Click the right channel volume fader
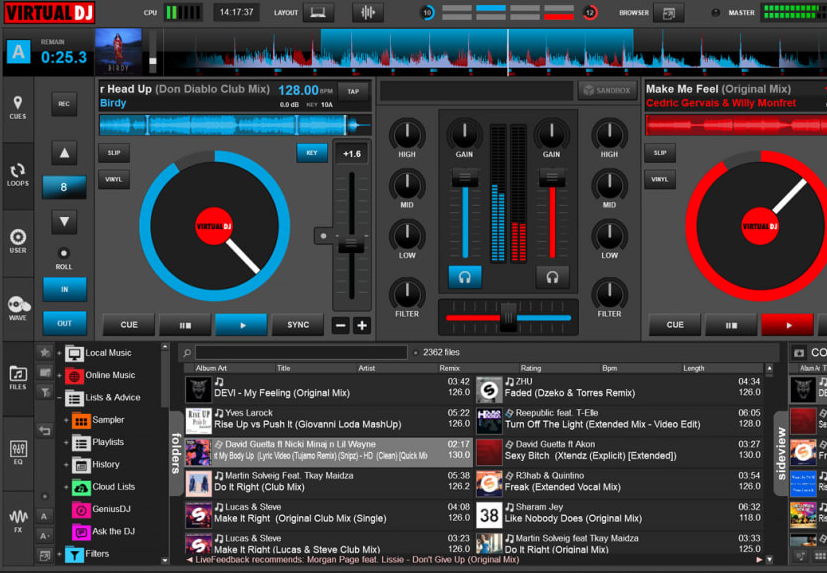 pyautogui.click(x=552, y=178)
